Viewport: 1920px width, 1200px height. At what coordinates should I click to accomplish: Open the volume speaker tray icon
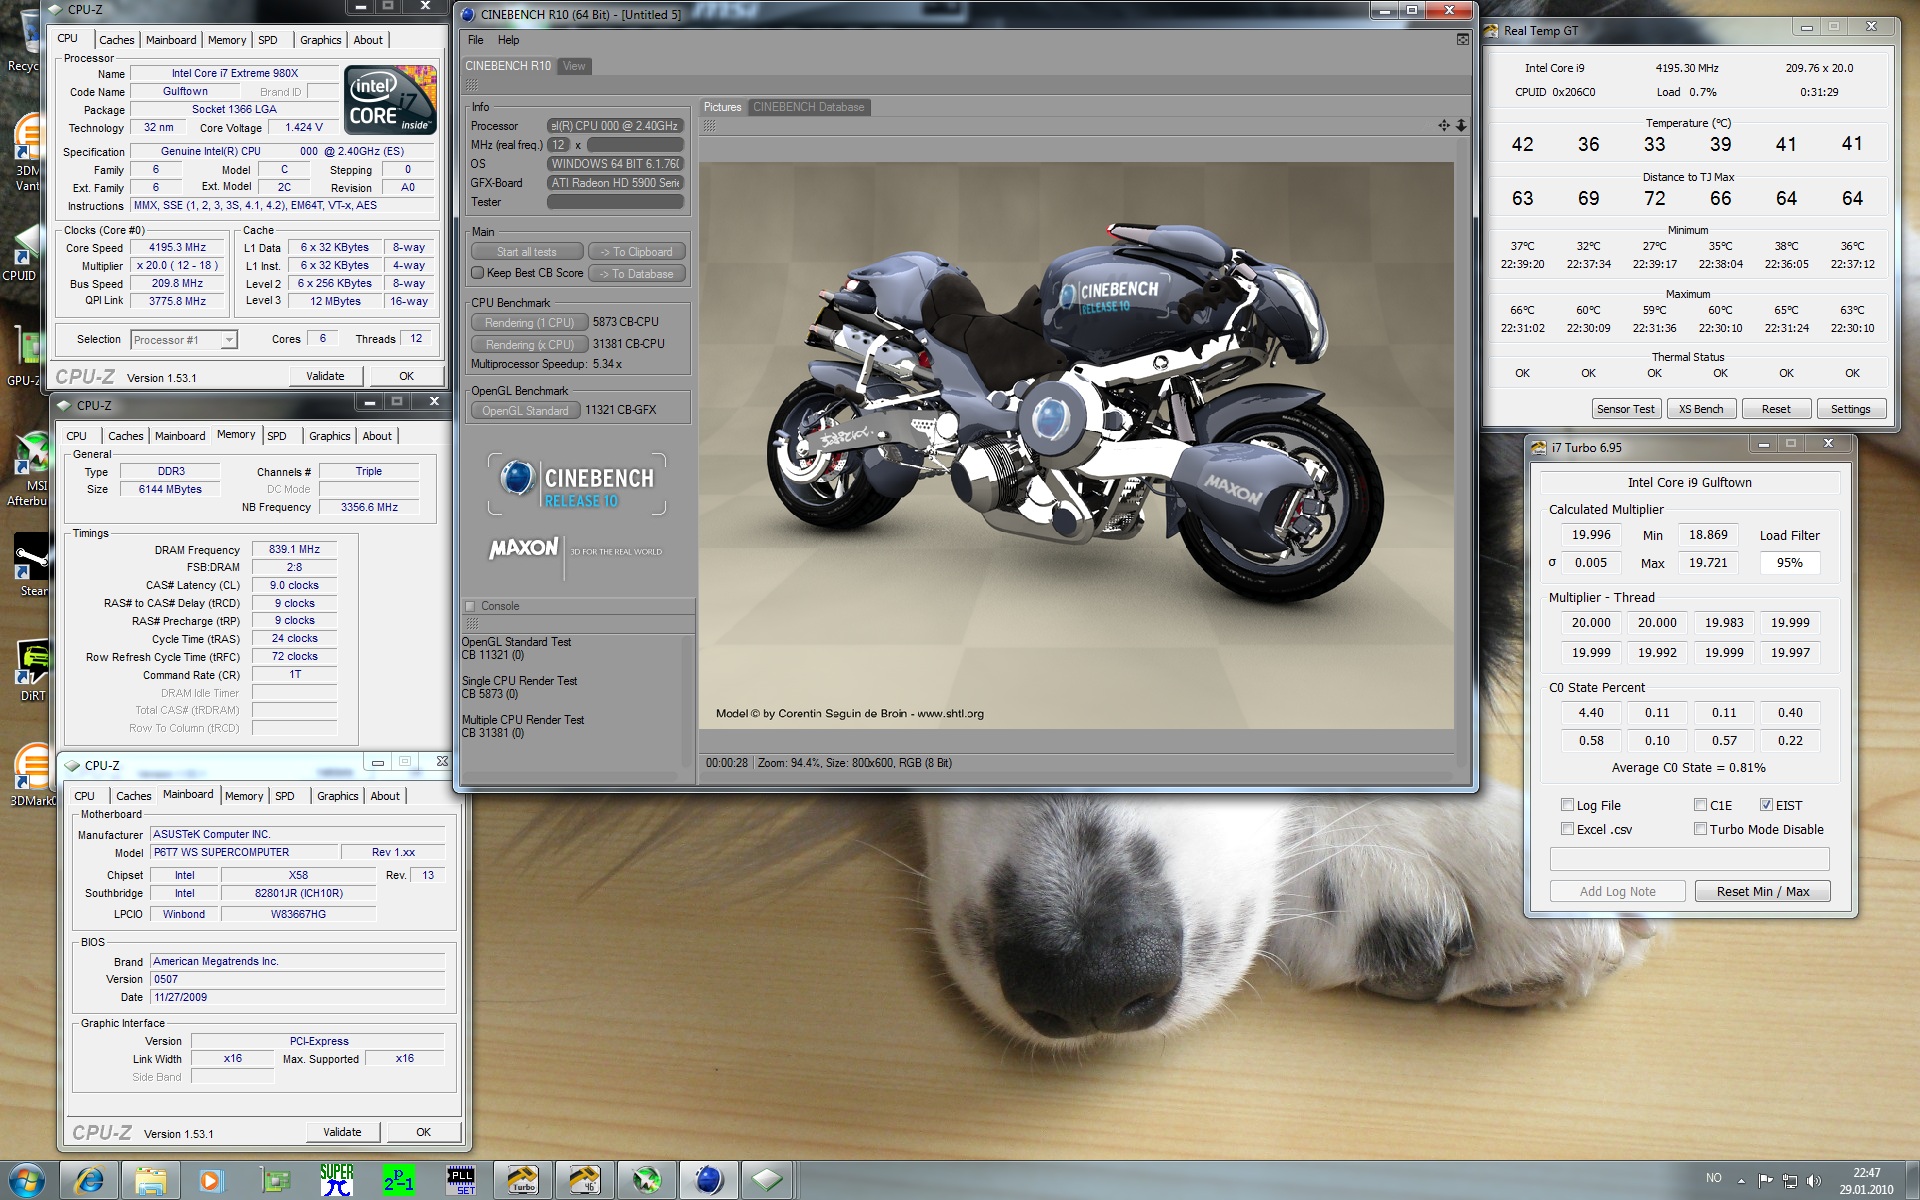click(x=1814, y=1180)
